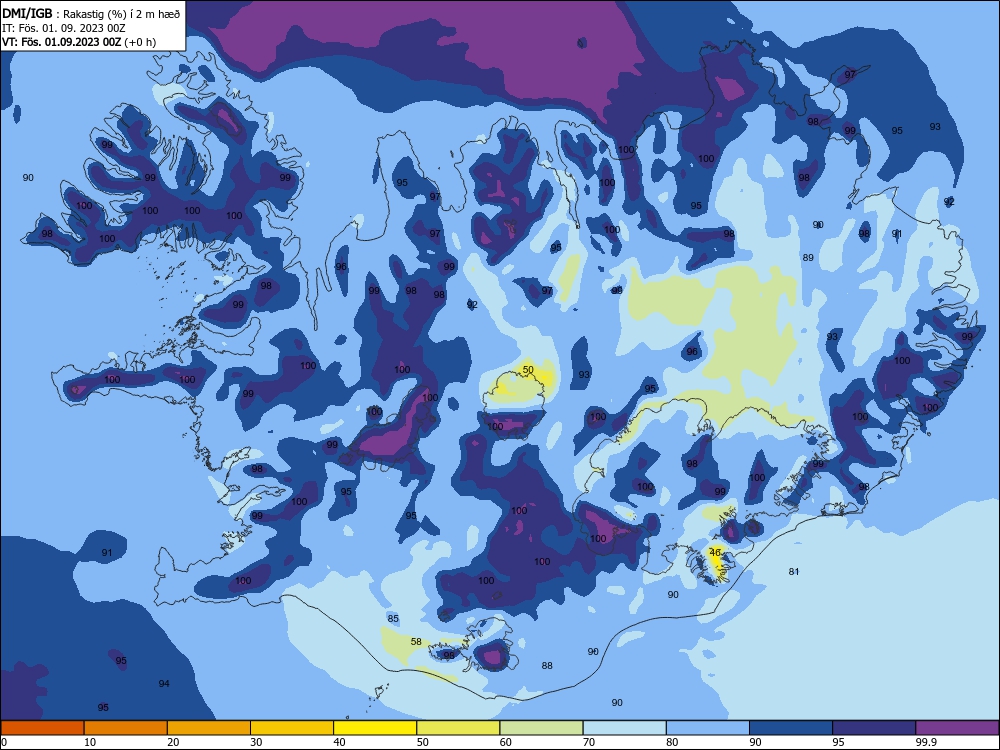Pick the 20–30 amber legend swatch
Viewport: 1000px width, 750px height.
[209, 728]
